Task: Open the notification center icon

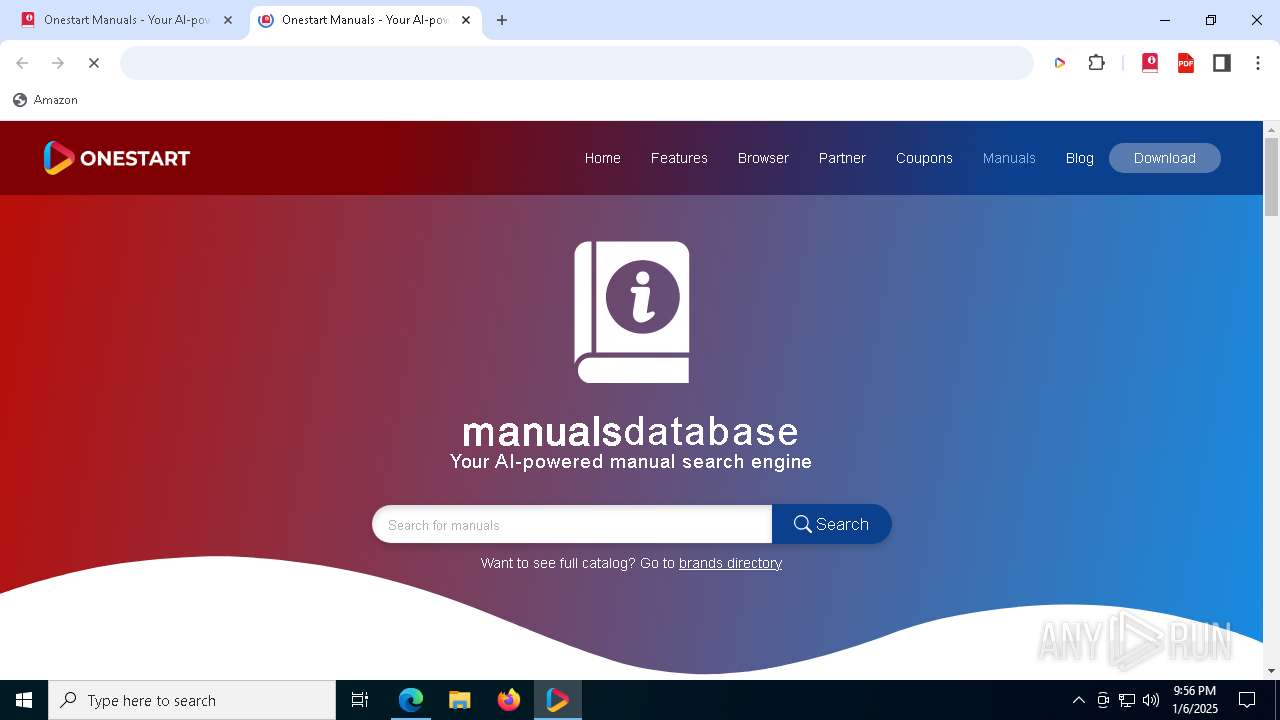Action: (1247, 700)
